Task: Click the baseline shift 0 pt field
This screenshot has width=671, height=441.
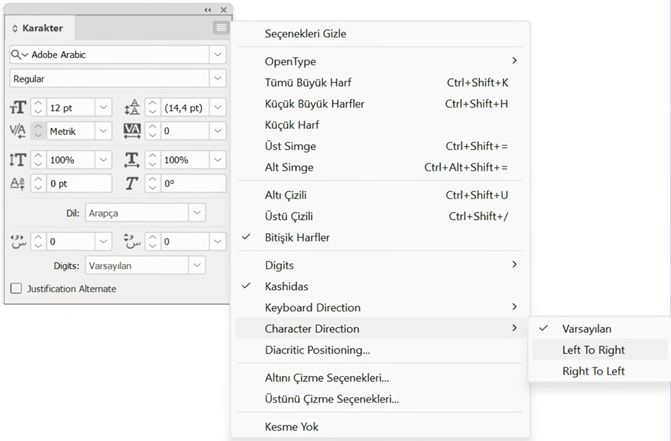Action: pos(79,184)
